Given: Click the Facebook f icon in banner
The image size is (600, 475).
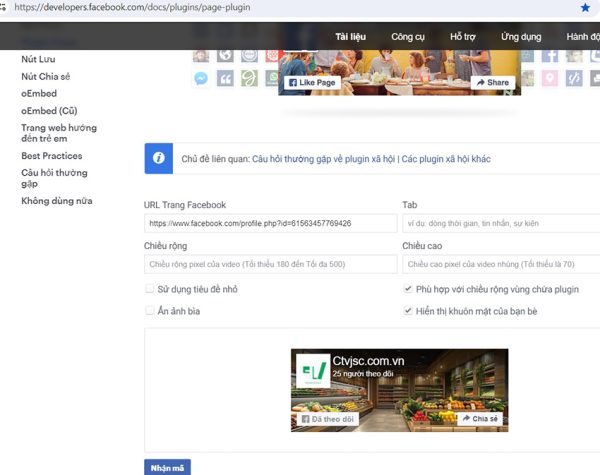Looking at the screenshot, I should [549, 56].
